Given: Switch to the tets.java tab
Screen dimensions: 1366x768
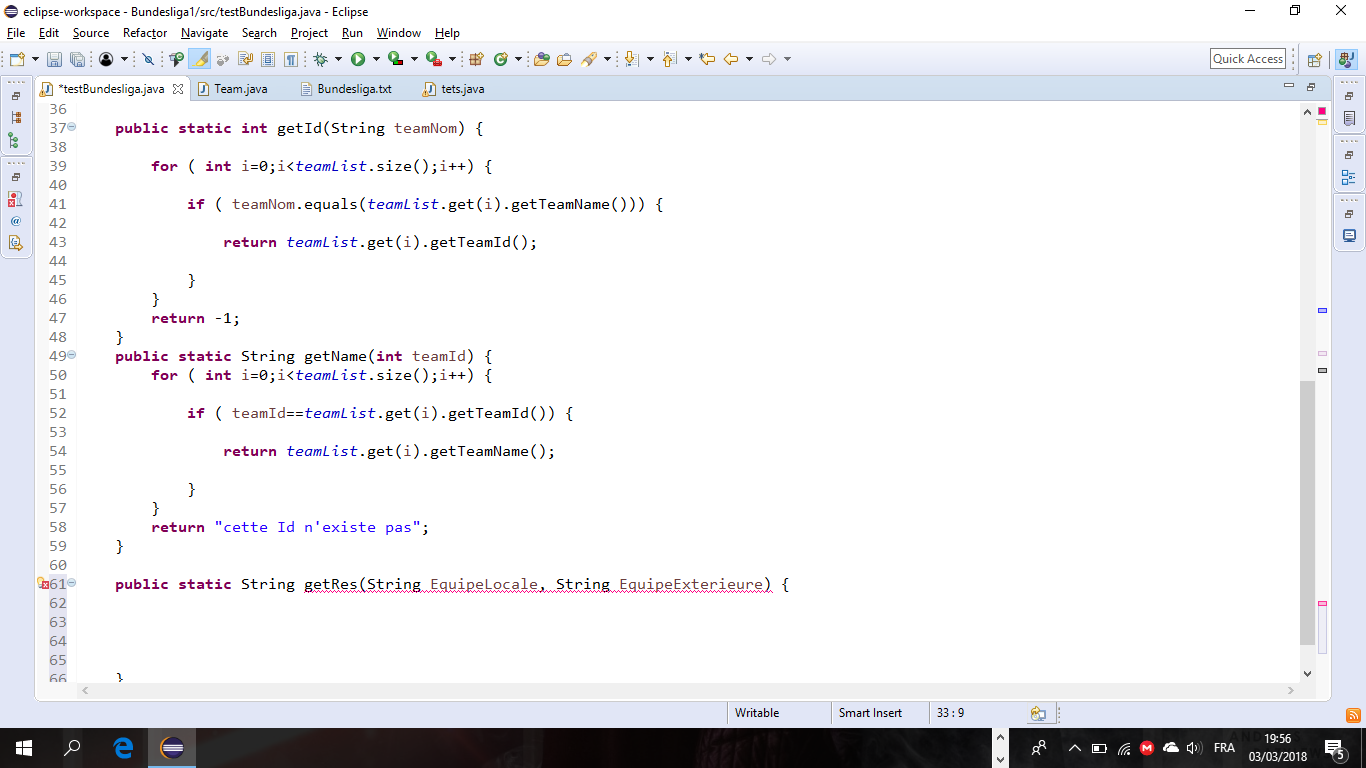Looking at the screenshot, I should [x=463, y=89].
